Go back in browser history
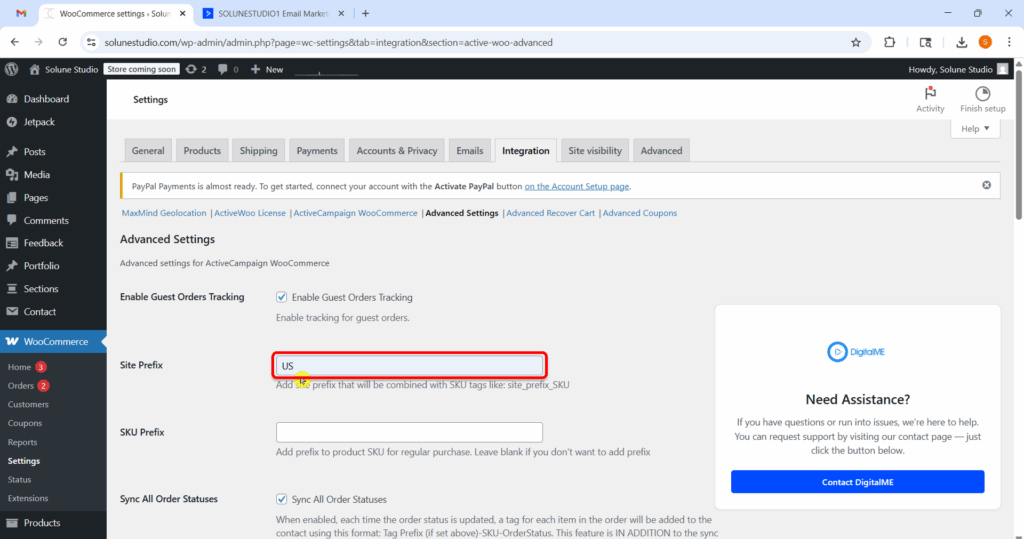 click(x=14, y=42)
